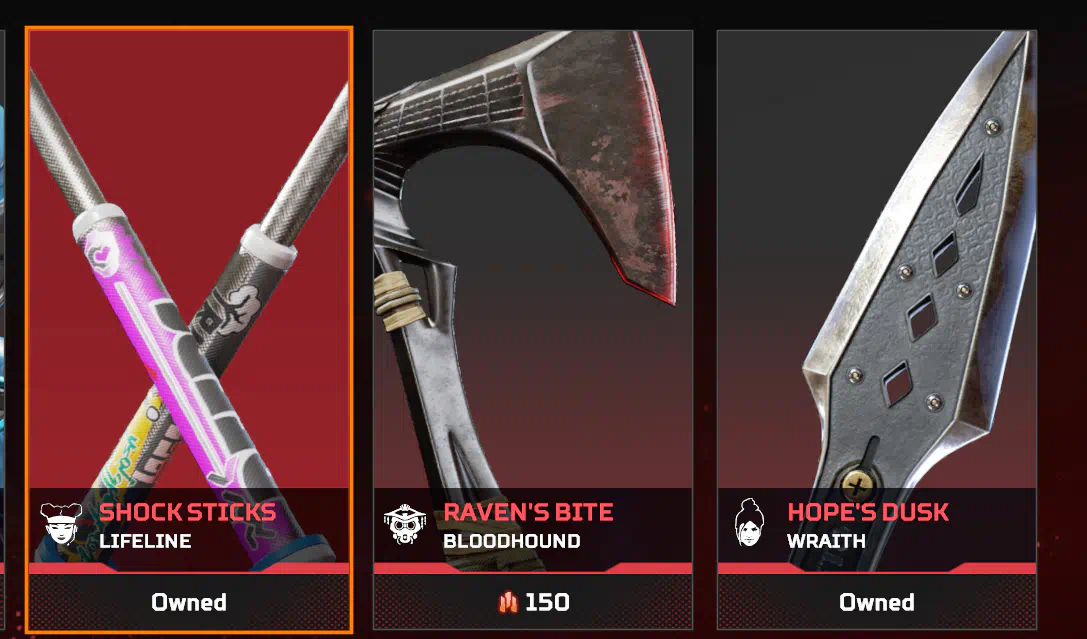Click the Owned status under Hope's Dusk
Viewport: 1087px width, 639px height.
[876, 602]
